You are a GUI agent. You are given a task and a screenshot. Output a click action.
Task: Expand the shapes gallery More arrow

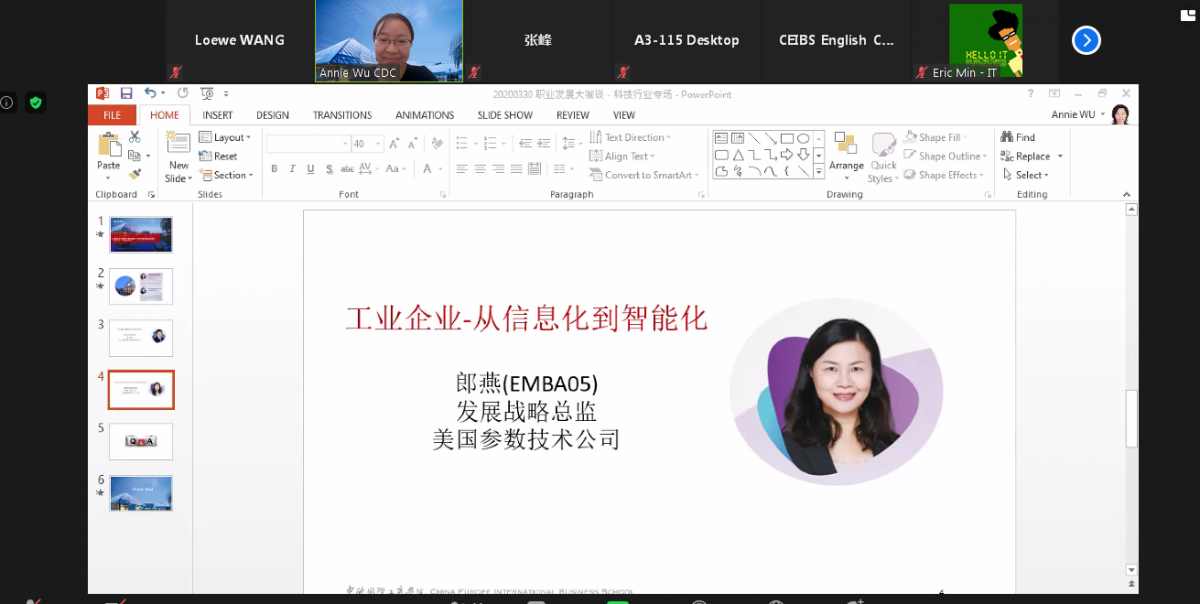coord(819,173)
